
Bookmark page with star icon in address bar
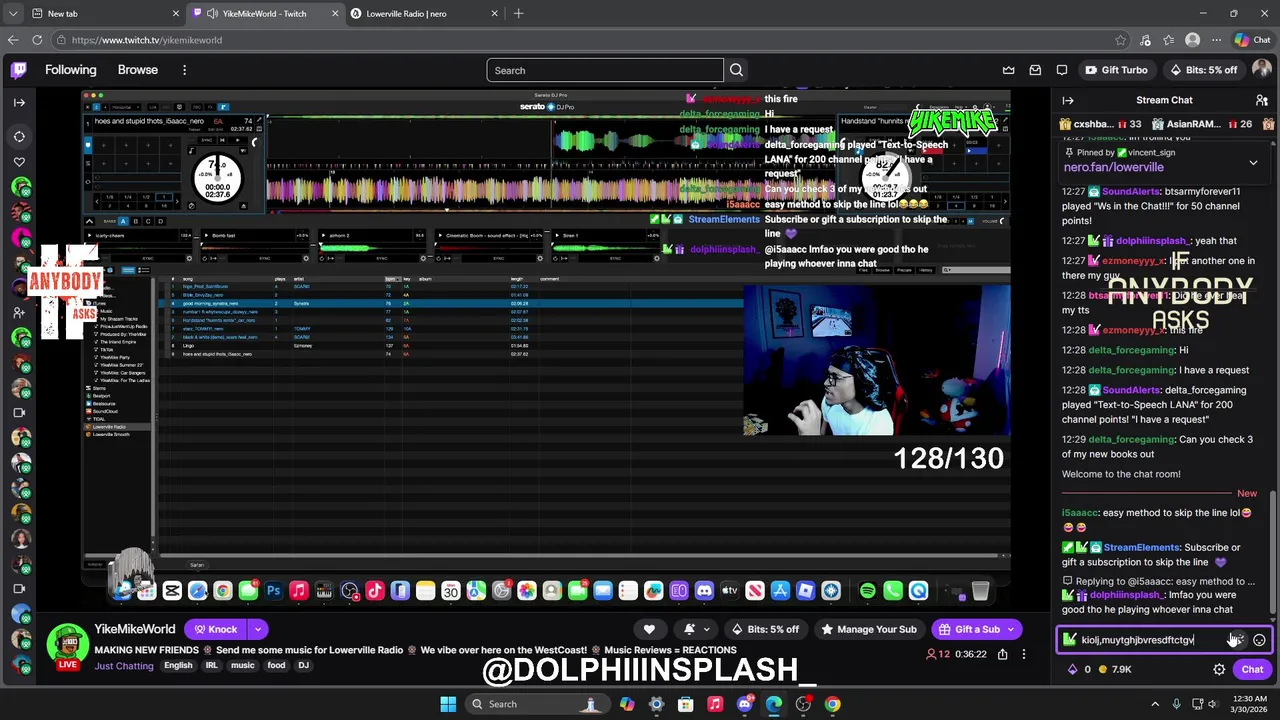(x=1120, y=40)
